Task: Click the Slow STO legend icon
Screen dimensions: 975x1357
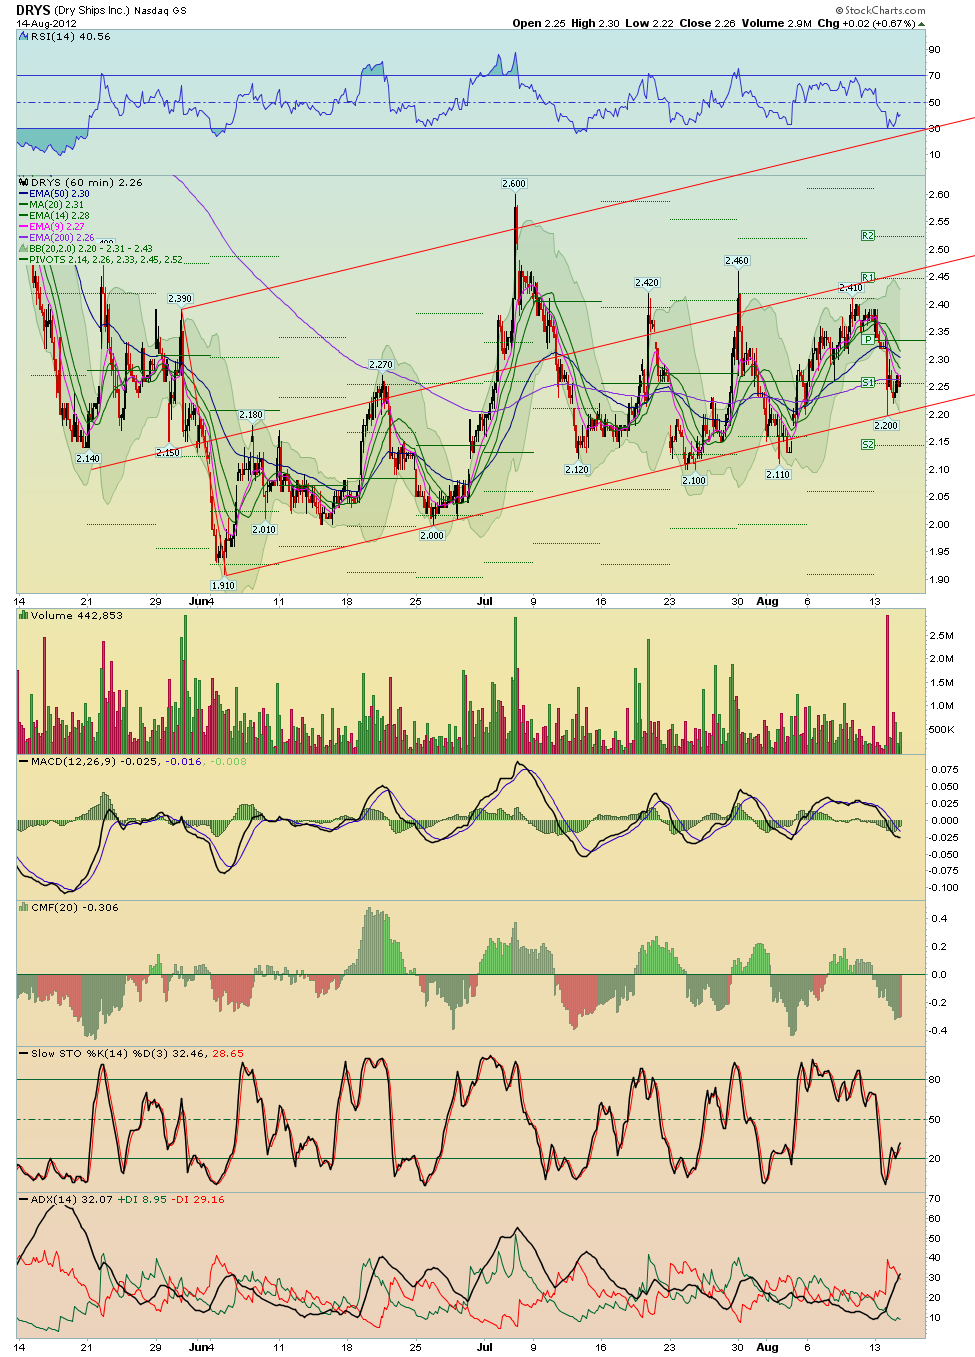Action: pyautogui.click(x=24, y=1053)
